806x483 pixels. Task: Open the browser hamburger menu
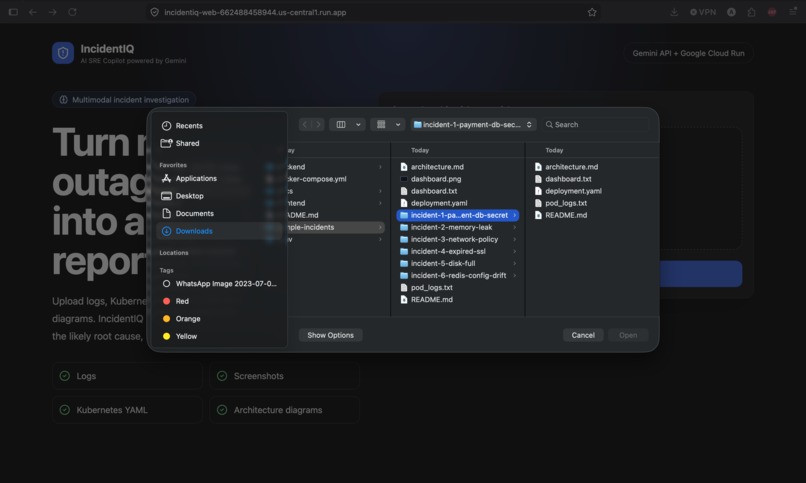click(793, 12)
